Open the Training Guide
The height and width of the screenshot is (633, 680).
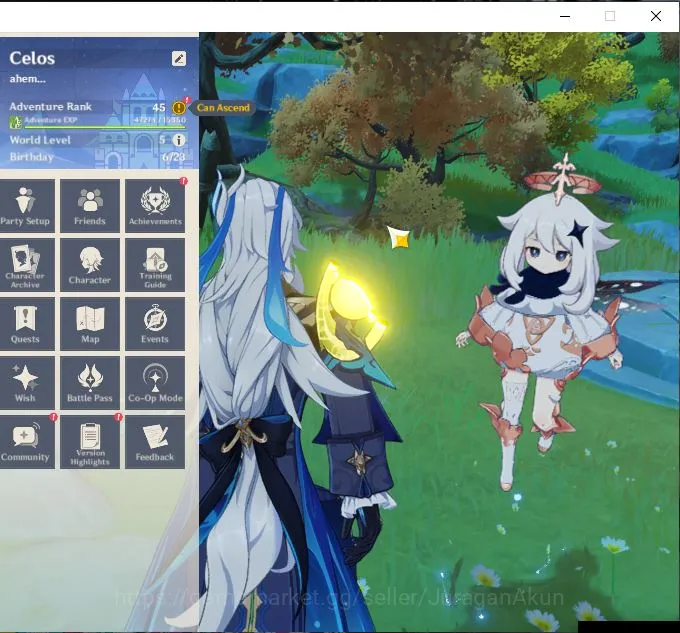coord(155,265)
